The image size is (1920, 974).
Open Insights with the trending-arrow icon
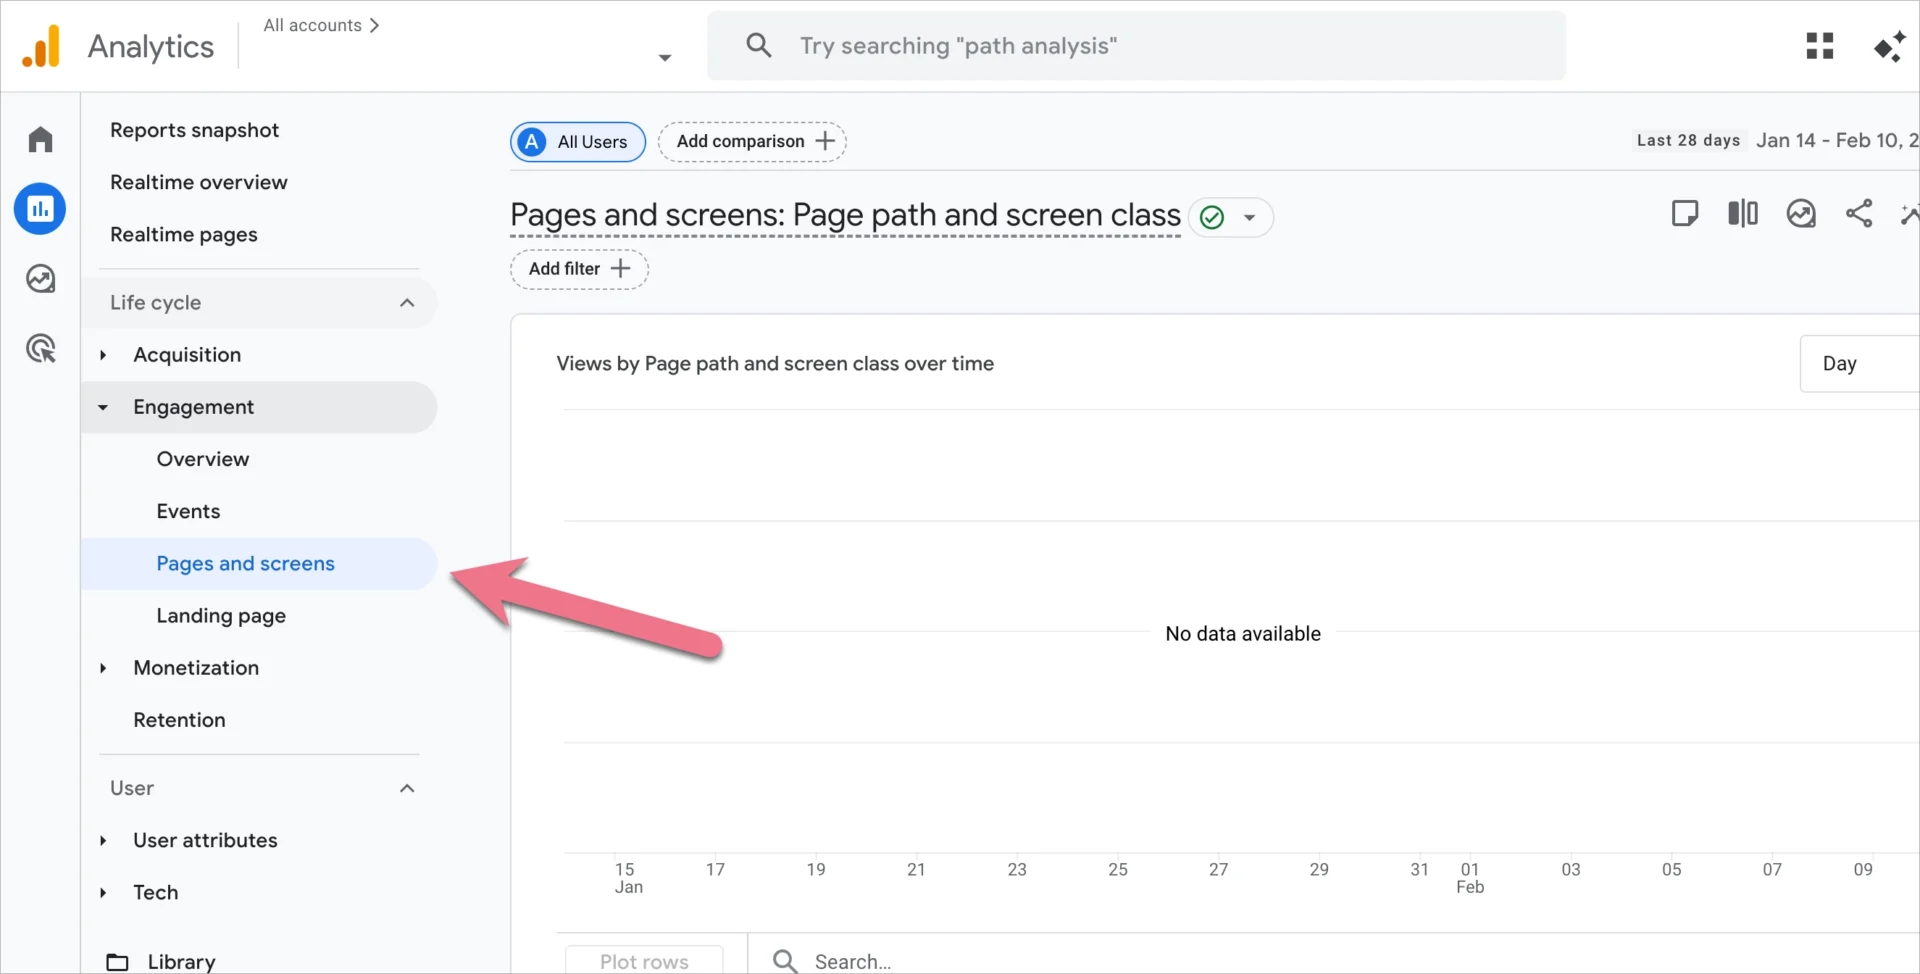click(x=1801, y=213)
